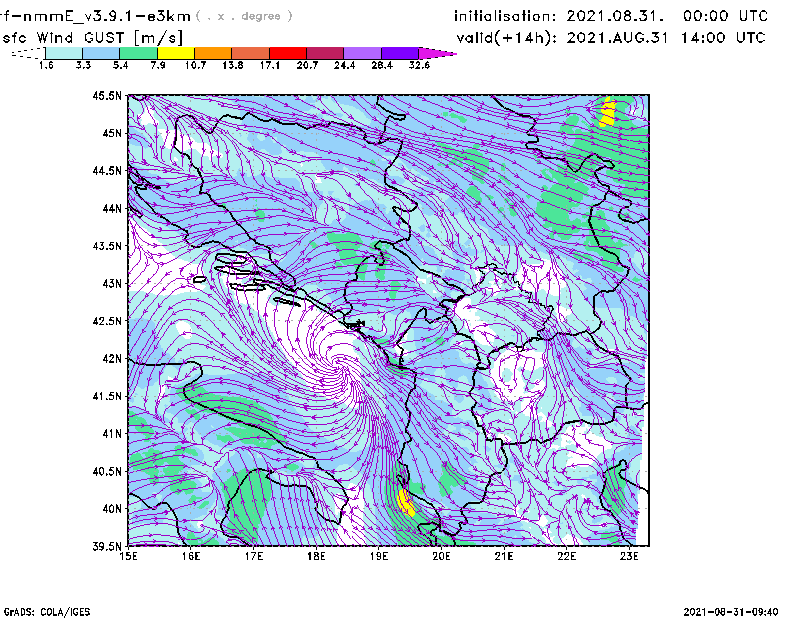Click the 40N latitude label

coord(112,509)
